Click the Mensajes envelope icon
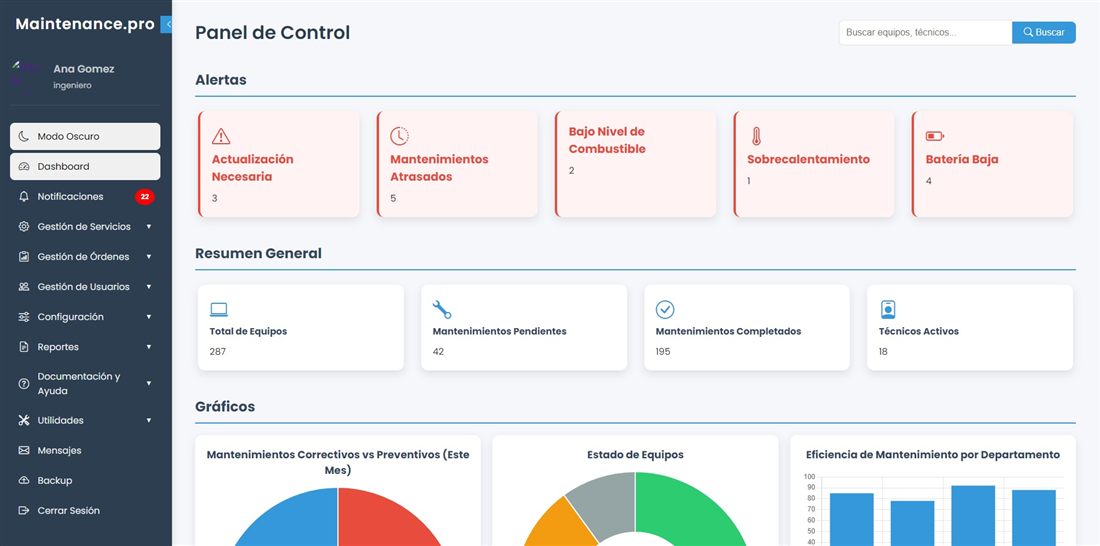Viewport: 1100px width, 546px height. coord(24,451)
